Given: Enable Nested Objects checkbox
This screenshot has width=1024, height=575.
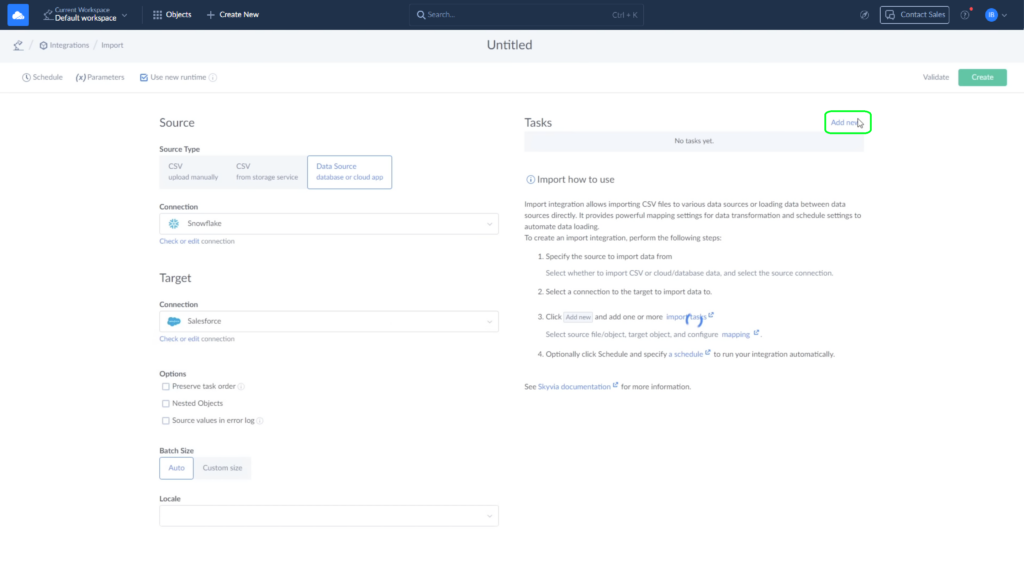Looking at the screenshot, I should coord(166,404).
